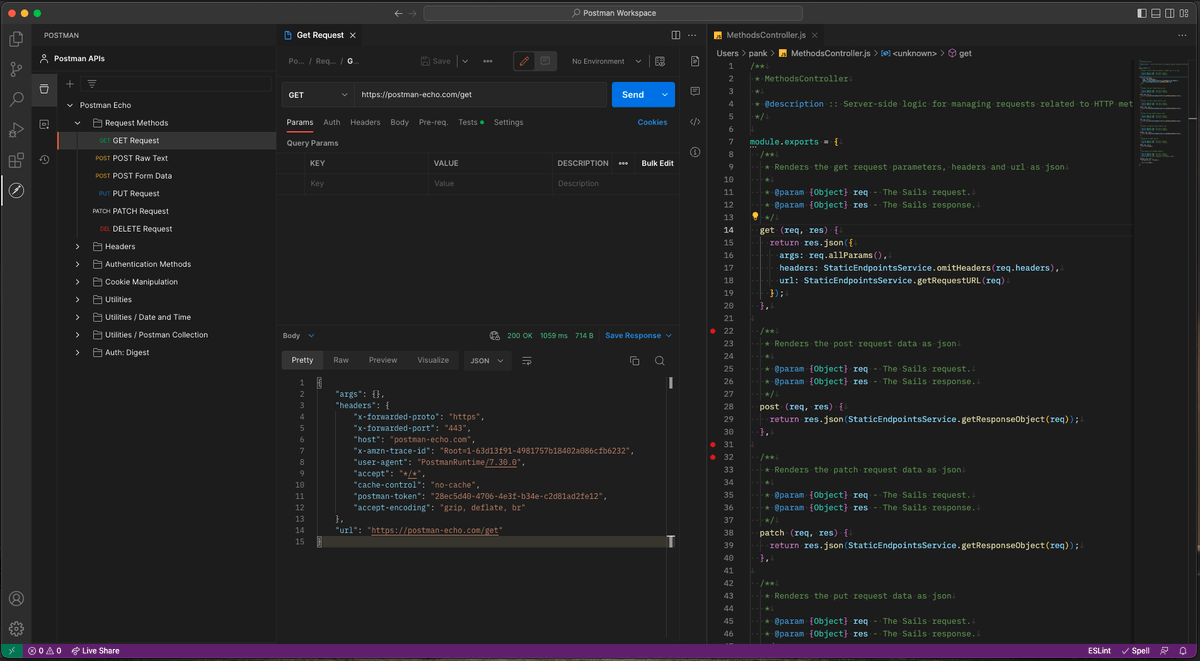Select the Postman compass icon in activity bar
Image resolution: width=1200 pixels, height=661 pixels.
pos(16,191)
